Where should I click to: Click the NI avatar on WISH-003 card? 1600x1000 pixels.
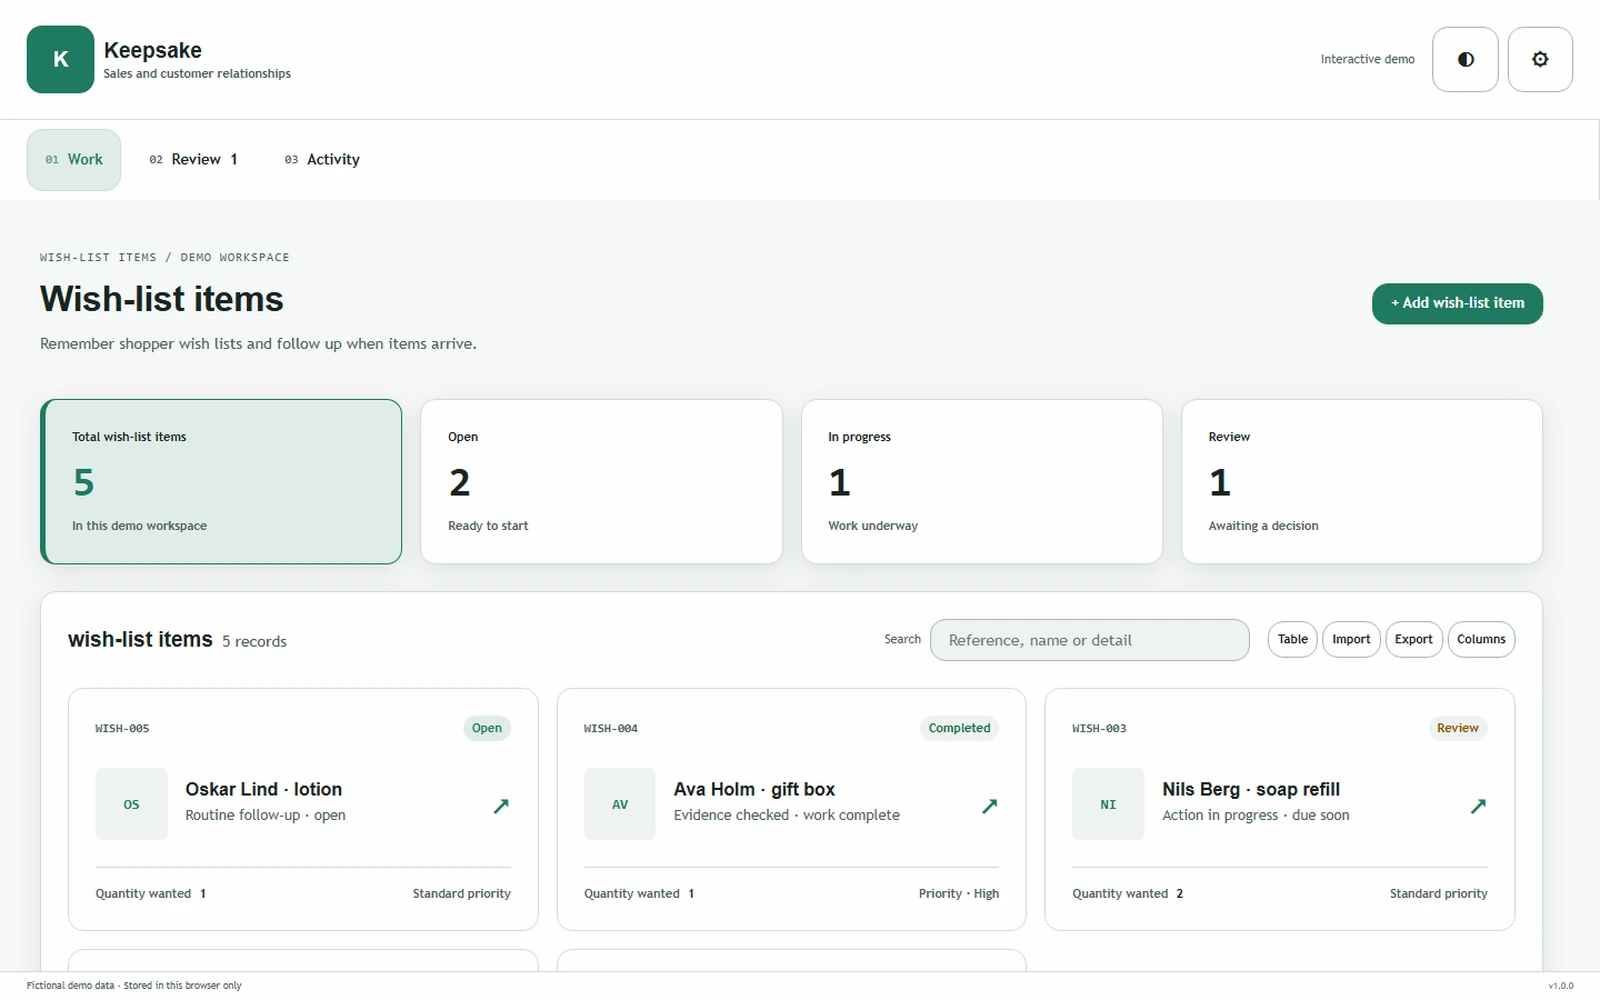[1108, 804]
